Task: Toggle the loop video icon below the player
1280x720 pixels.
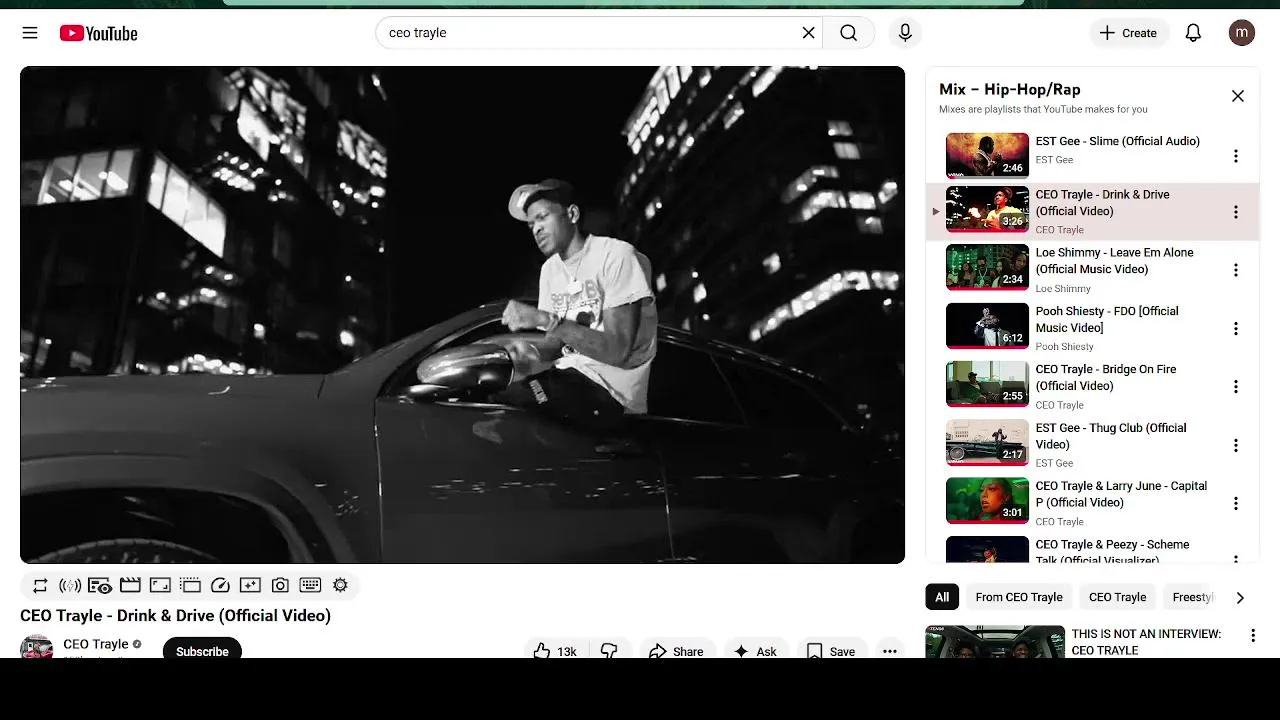Action: point(40,585)
